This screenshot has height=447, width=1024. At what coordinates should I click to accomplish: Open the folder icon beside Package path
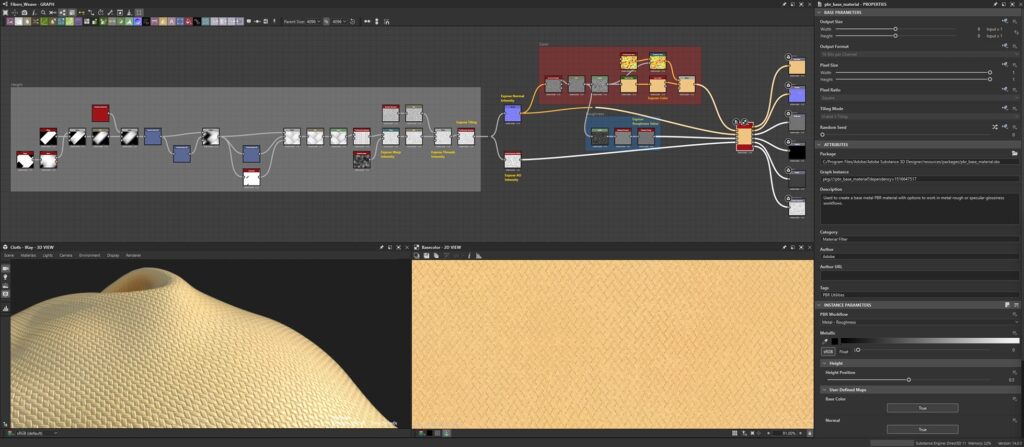(1014, 154)
